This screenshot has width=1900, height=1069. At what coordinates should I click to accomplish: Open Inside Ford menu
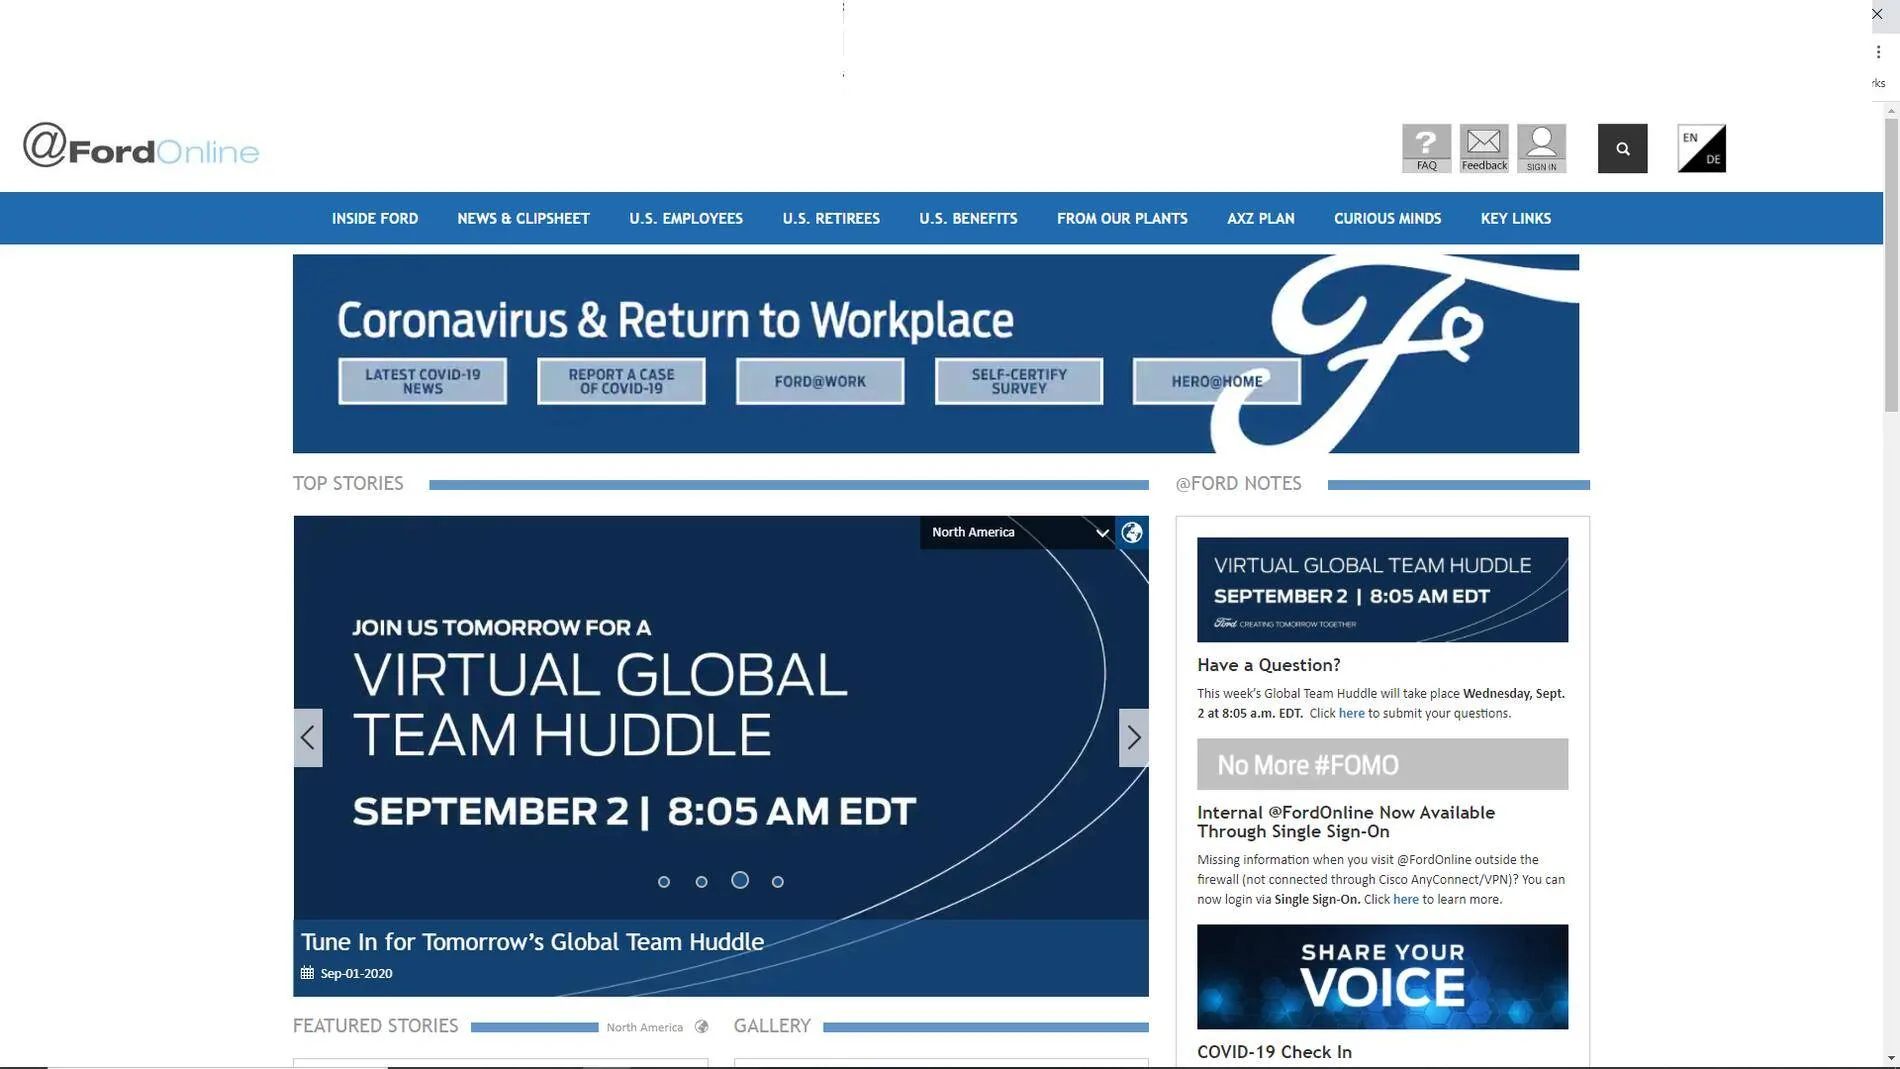[x=375, y=218]
